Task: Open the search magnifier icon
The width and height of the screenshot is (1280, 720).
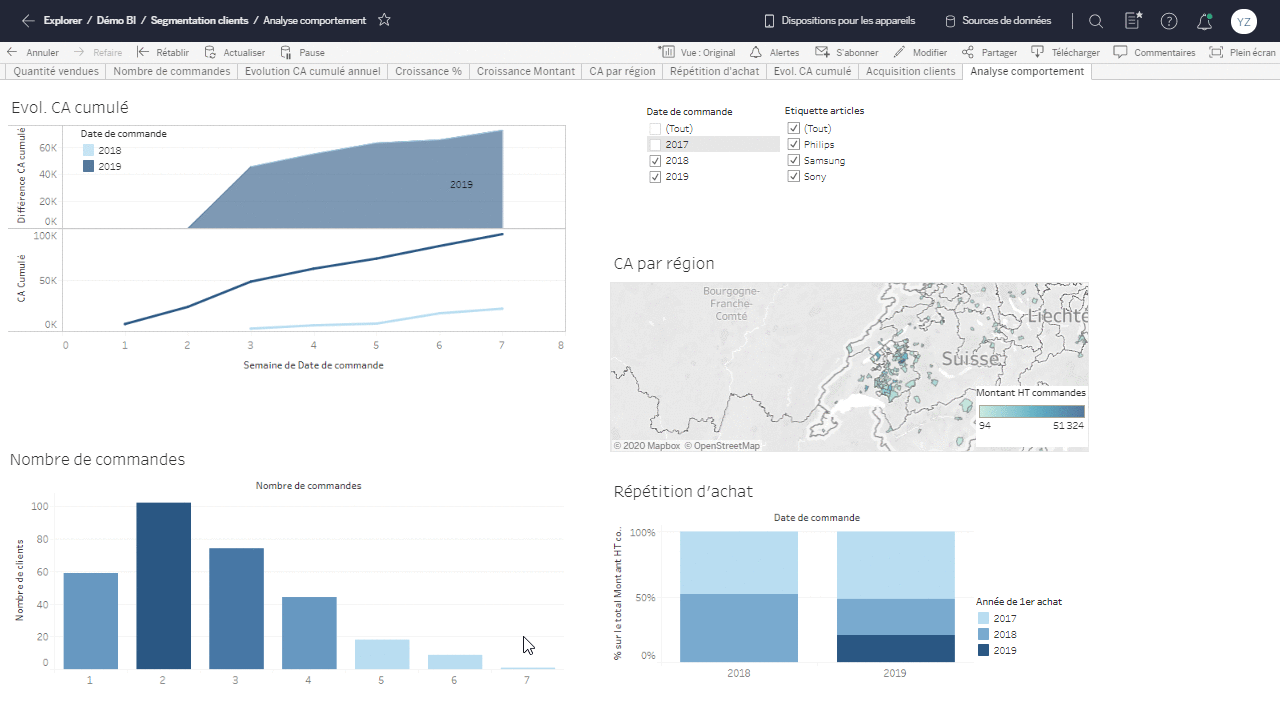Action: tap(1096, 21)
